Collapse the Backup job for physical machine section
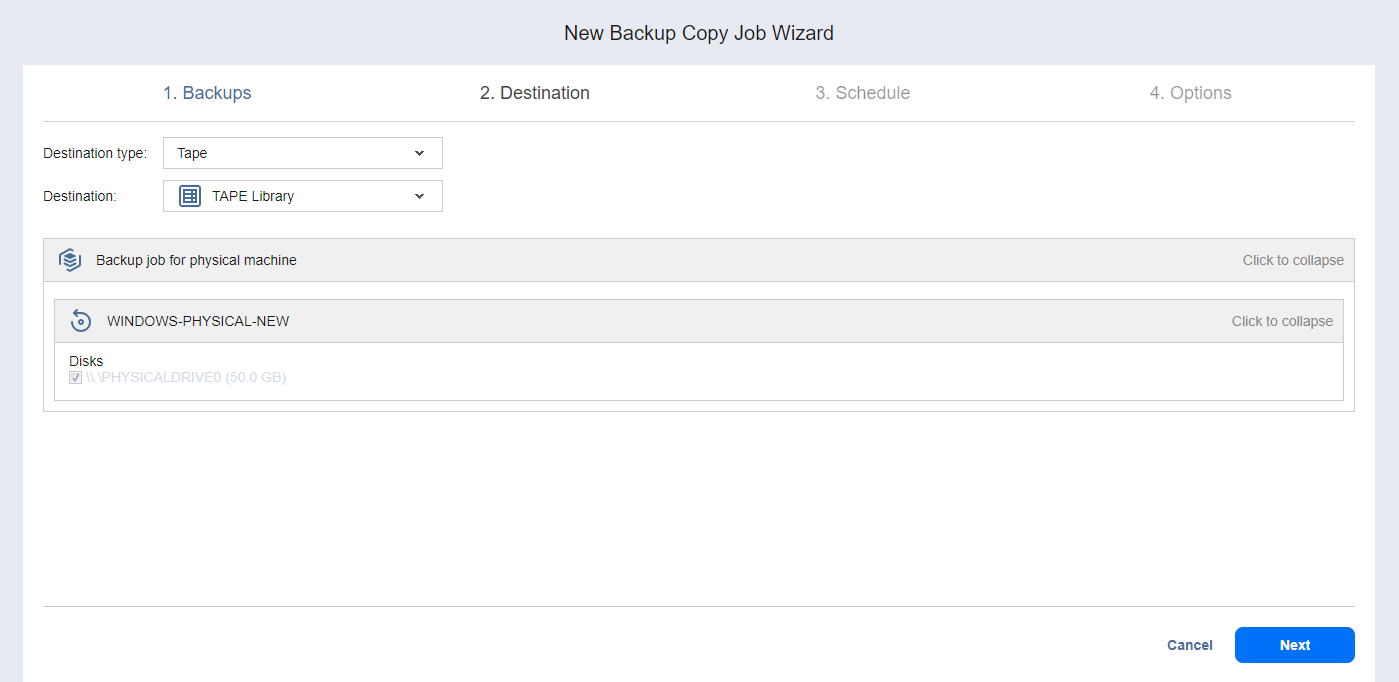1399x682 pixels. click(1292, 260)
